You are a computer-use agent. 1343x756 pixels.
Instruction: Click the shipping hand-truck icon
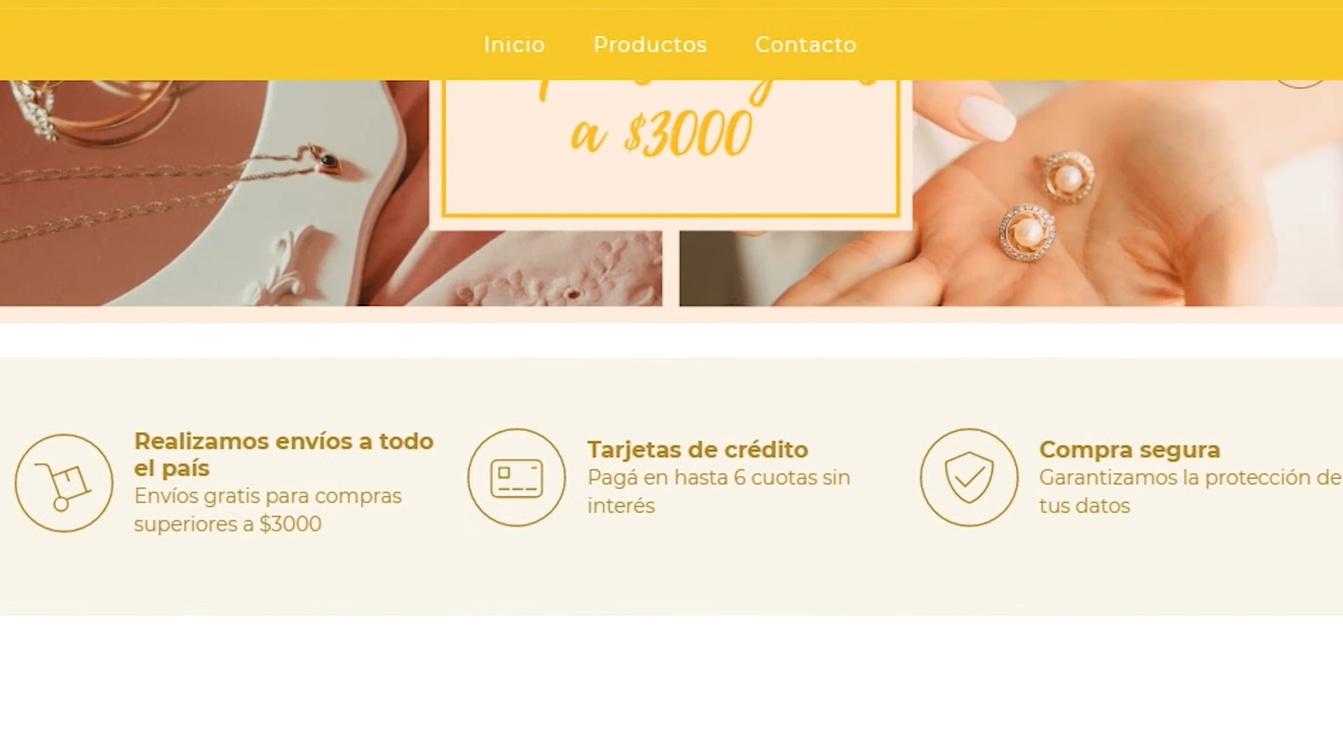pyautogui.click(x=64, y=483)
